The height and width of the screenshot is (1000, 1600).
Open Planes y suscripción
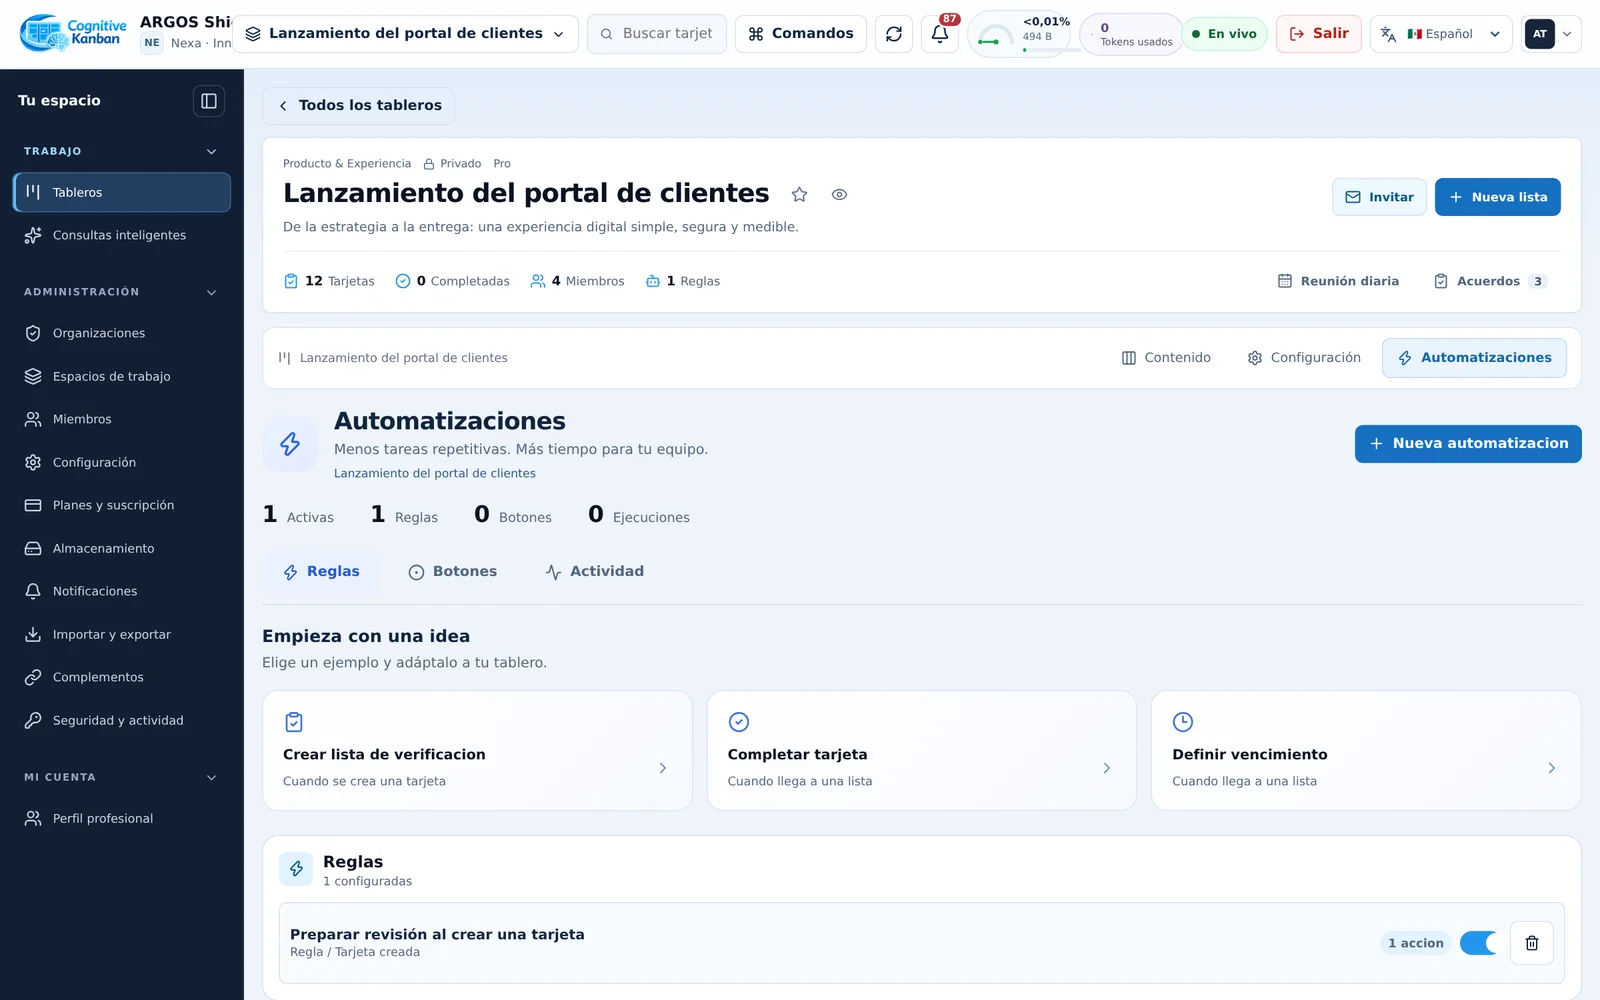click(x=121, y=505)
